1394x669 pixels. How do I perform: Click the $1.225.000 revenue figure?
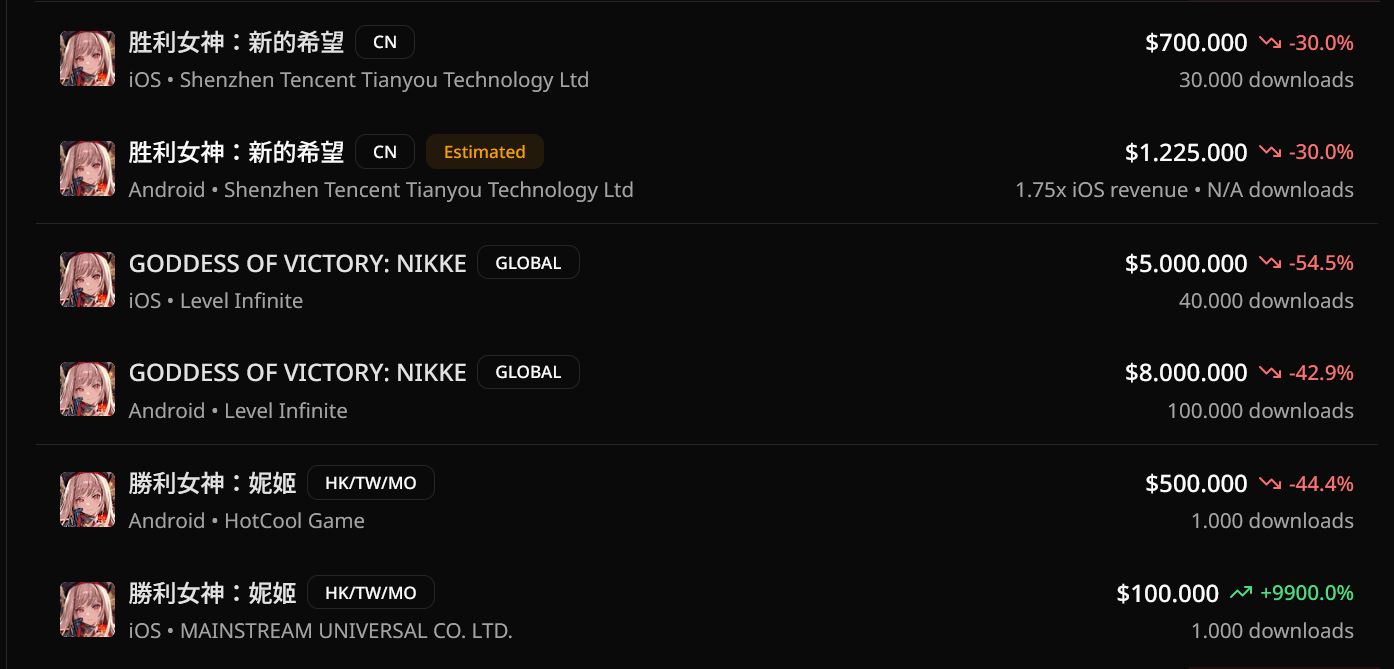(1186, 153)
